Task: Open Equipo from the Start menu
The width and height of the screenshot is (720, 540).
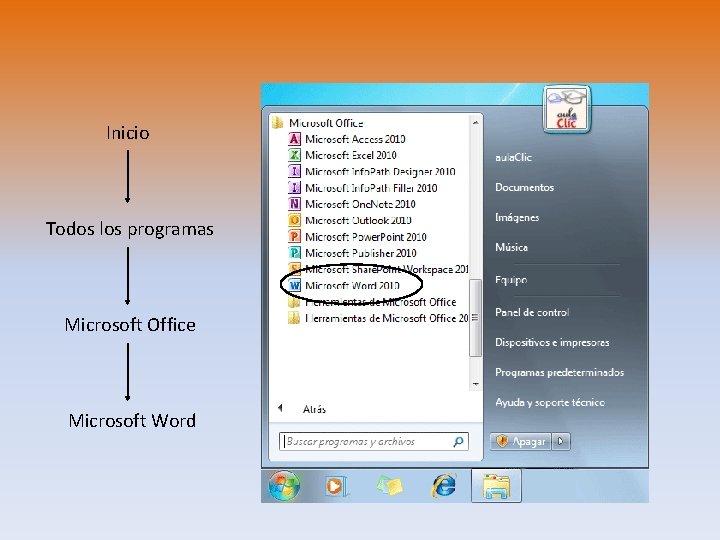Action: coord(511,280)
